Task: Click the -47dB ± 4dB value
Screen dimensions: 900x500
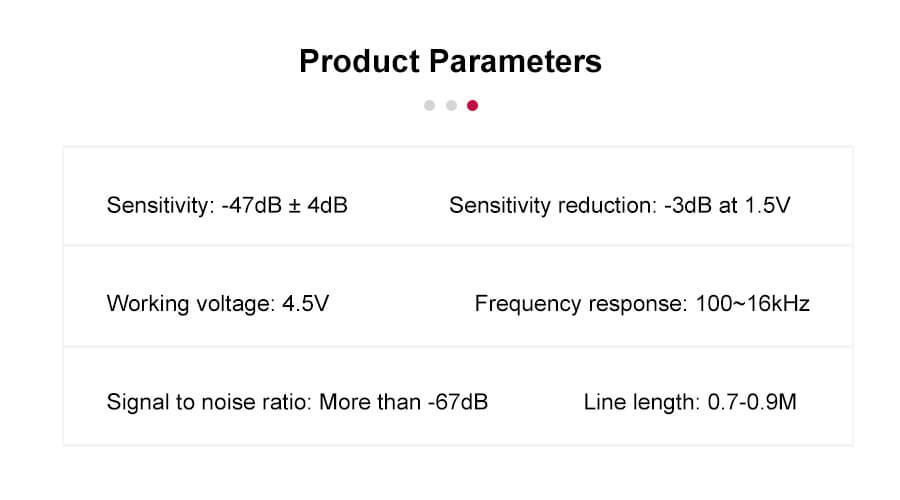Action: tap(285, 206)
